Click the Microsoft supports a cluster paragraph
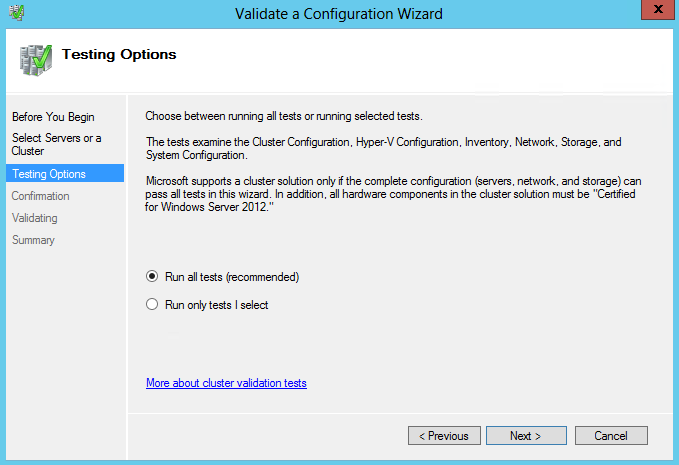Image resolution: width=679 pixels, height=465 pixels. [x=393, y=194]
